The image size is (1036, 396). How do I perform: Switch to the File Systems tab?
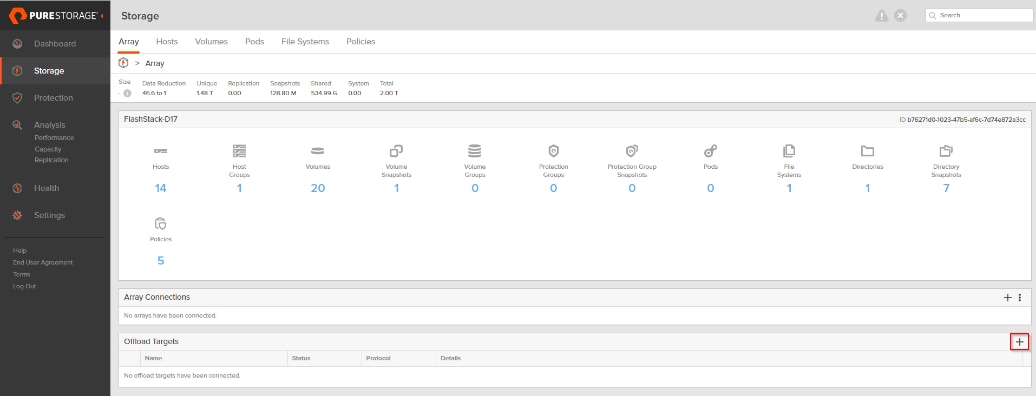pos(305,41)
